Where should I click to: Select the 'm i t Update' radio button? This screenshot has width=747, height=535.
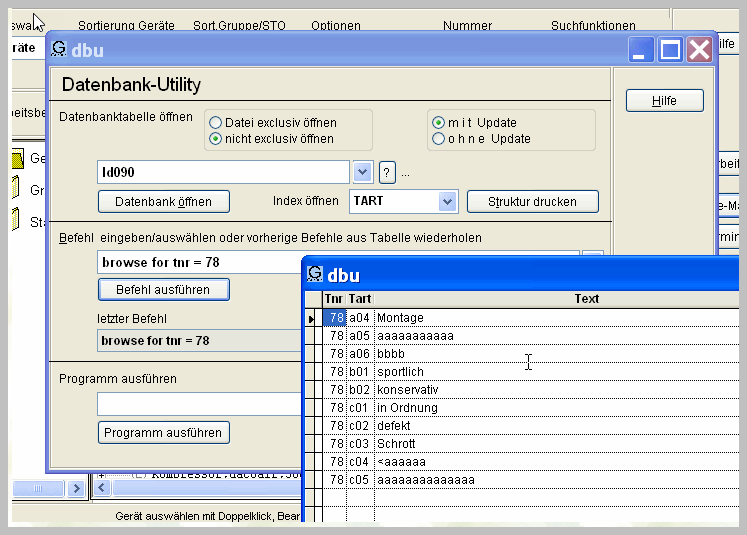[439, 123]
